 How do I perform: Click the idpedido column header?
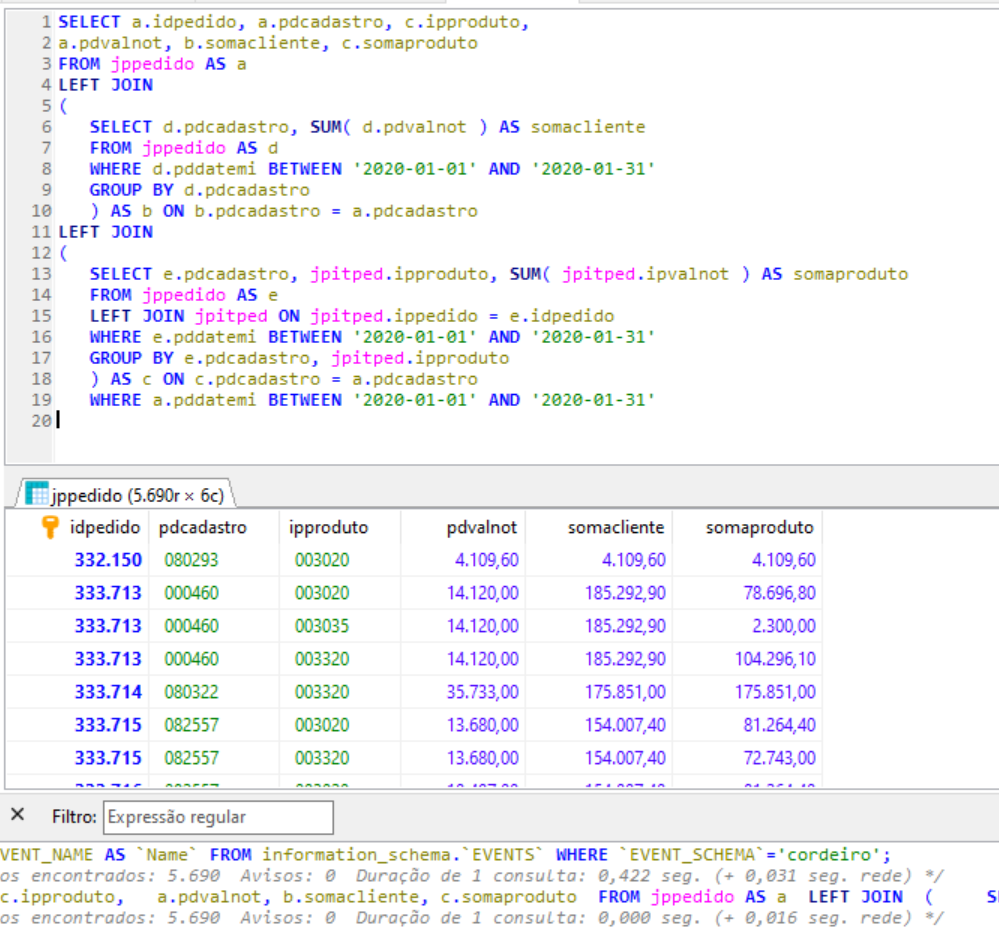click(x=105, y=527)
